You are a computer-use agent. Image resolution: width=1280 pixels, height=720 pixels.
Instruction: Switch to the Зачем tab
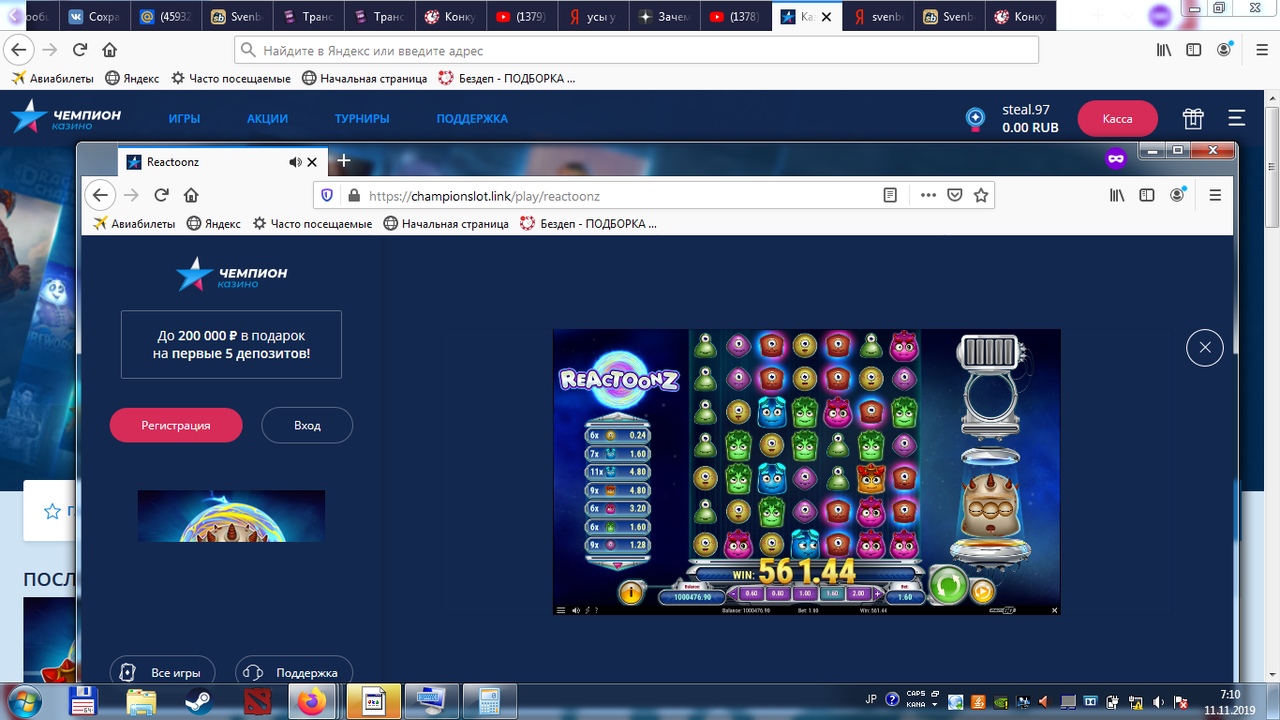(663, 17)
